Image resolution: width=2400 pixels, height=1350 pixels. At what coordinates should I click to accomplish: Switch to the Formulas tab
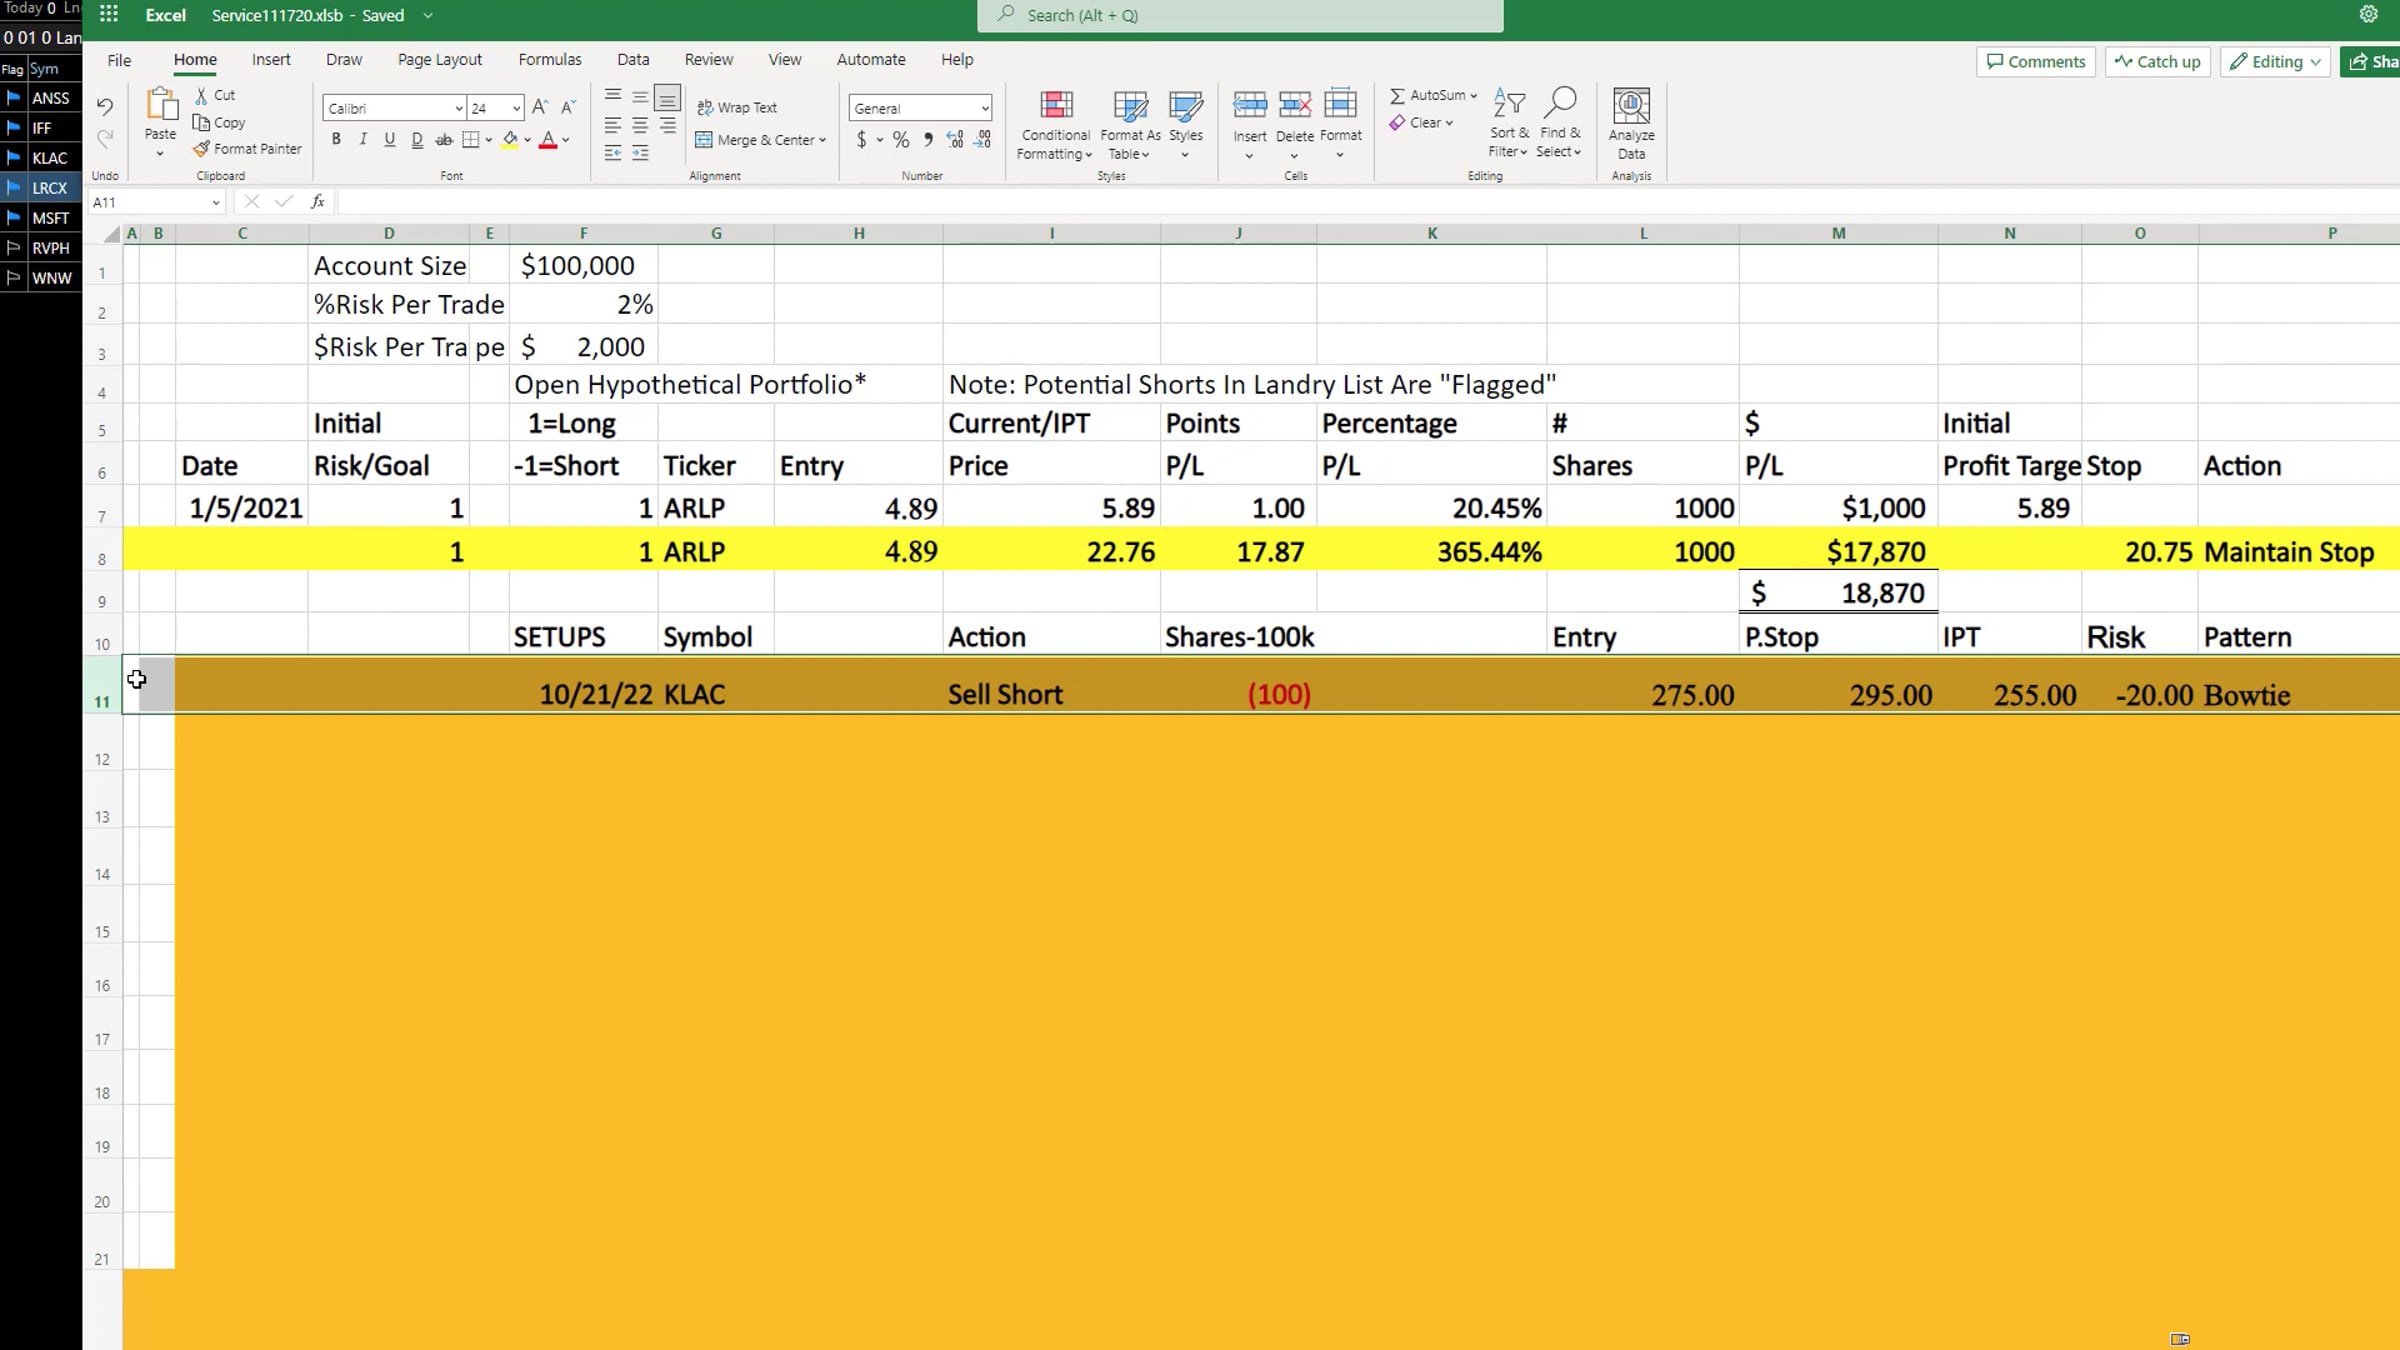[550, 60]
